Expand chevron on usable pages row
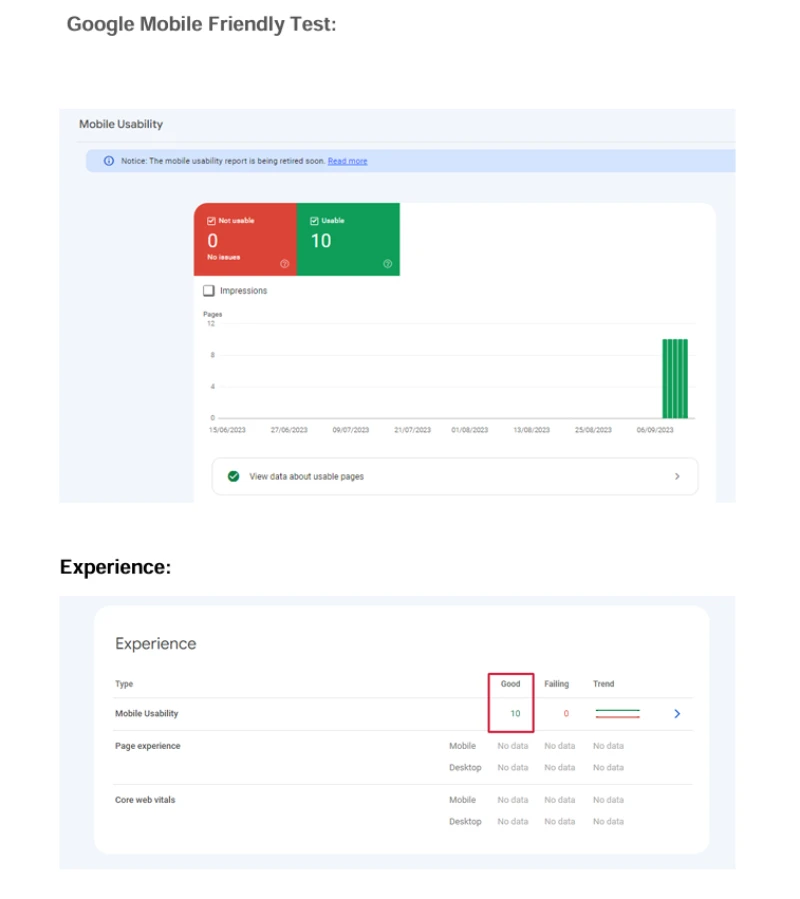The width and height of the screenshot is (800, 899). point(677,476)
